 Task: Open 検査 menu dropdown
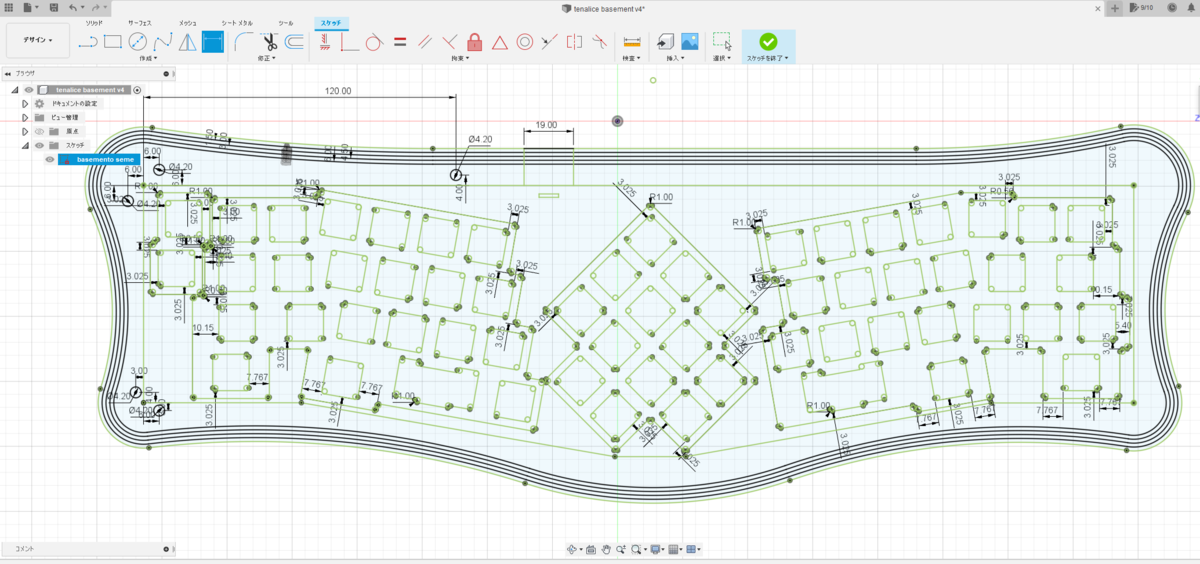[x=630, y=58]
